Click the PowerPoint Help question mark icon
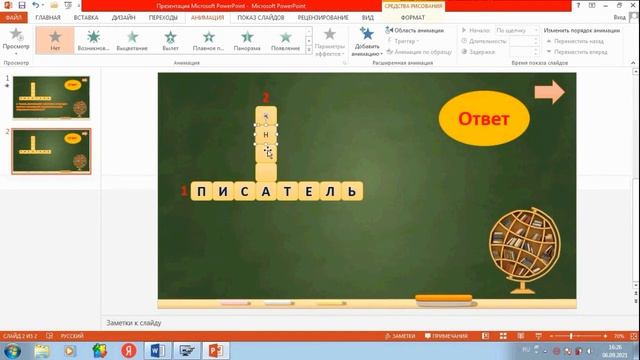Screen dimensions: 640x360 (578, 5)
